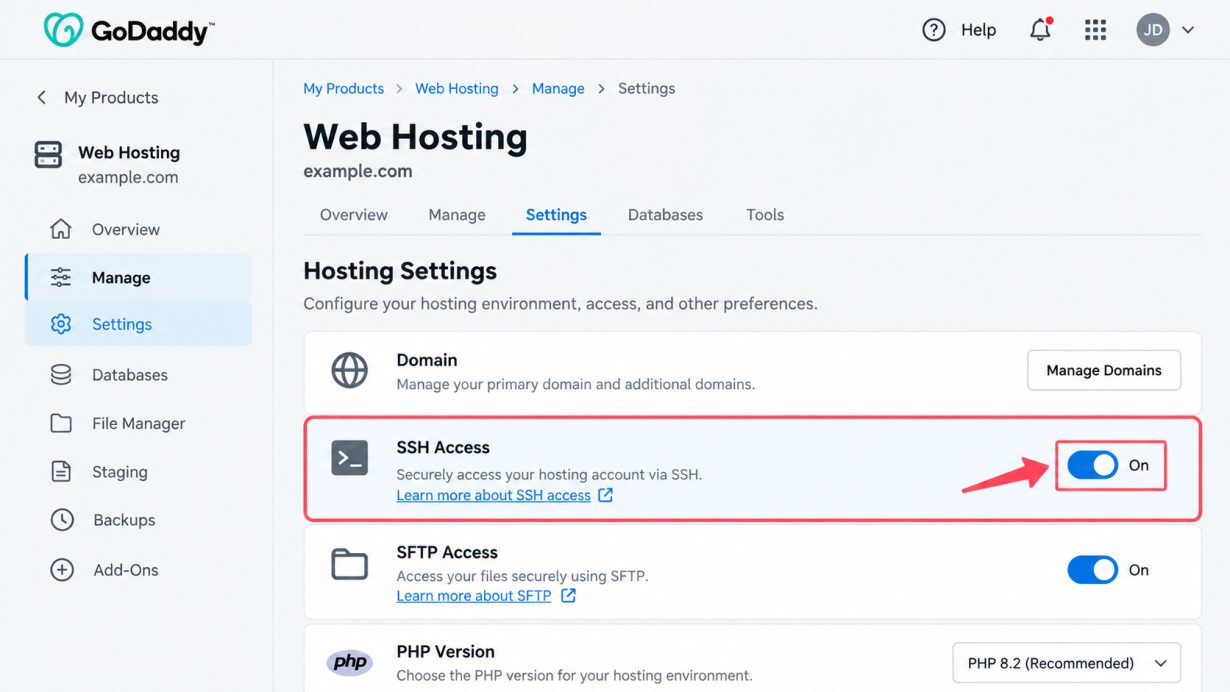1230x692 pixels.
Task: Switch to the Overview tab
Action: click(x=354, y=215)
